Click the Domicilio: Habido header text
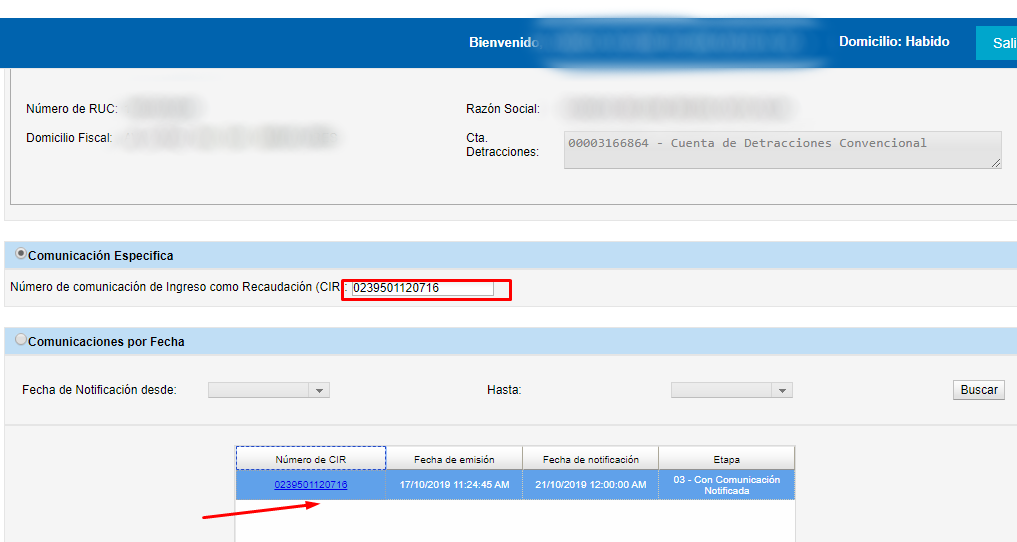1017x542 pixels. coord(893,42)
